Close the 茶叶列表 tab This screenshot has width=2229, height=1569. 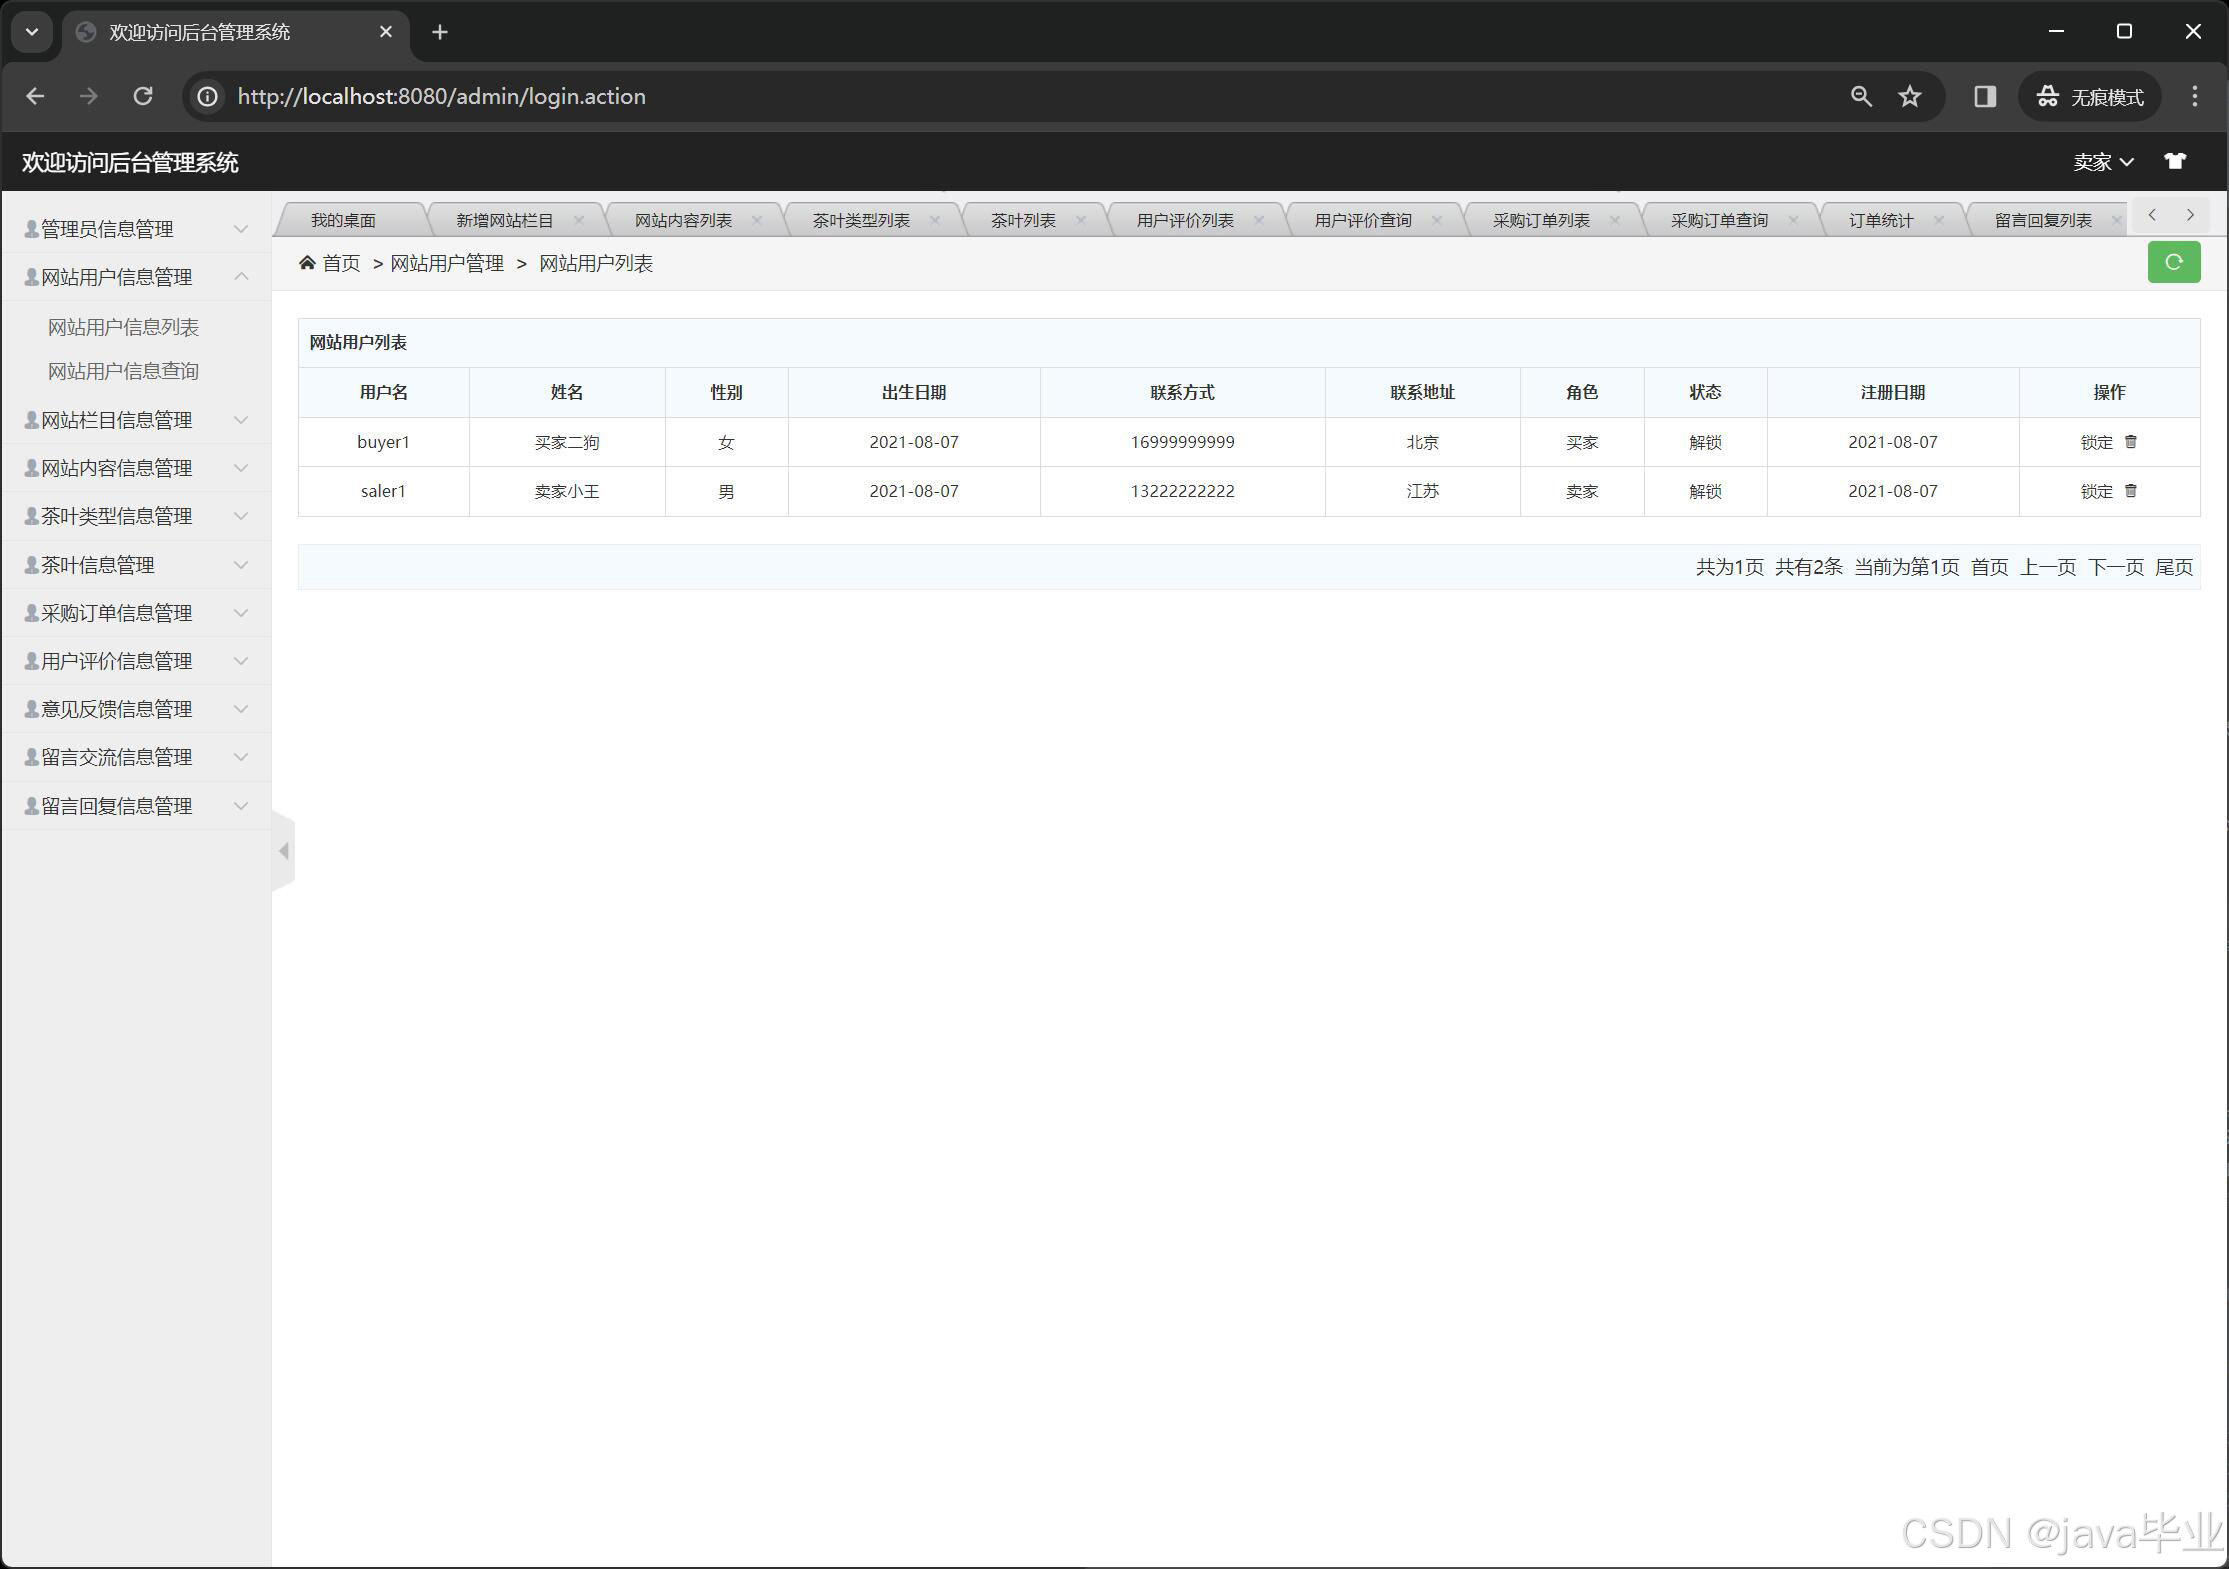pos(1080,220)
